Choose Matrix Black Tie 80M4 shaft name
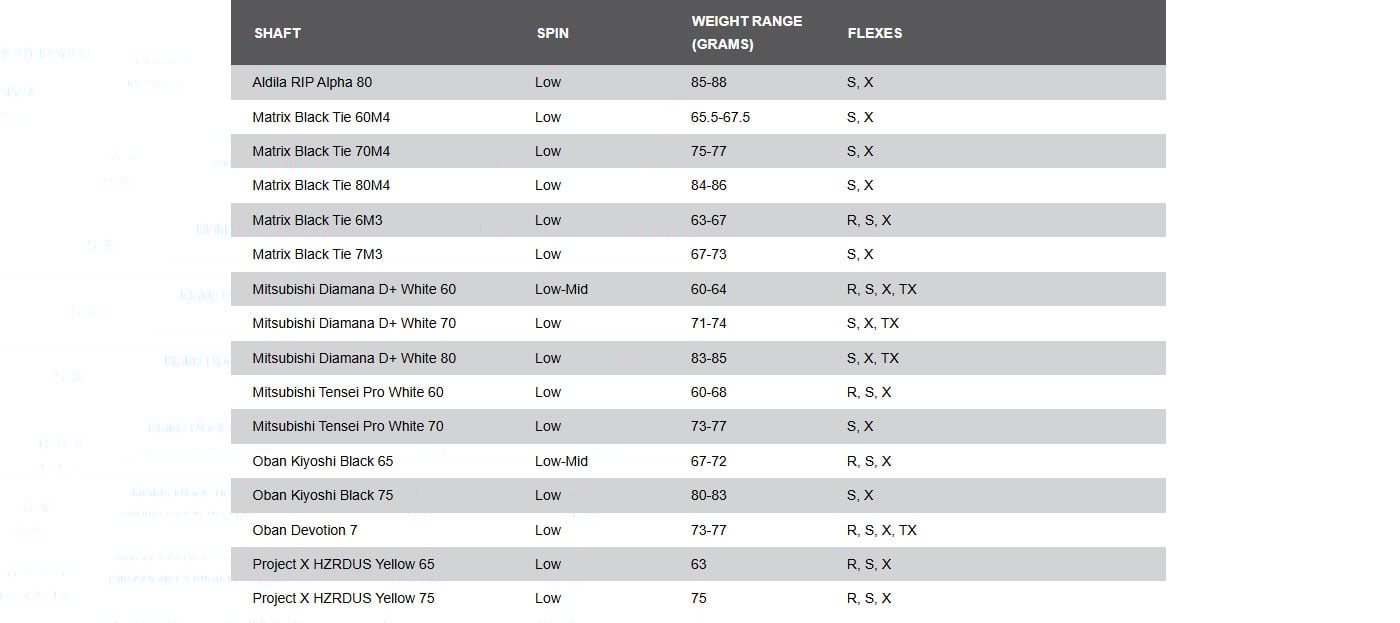 (321, 185)
